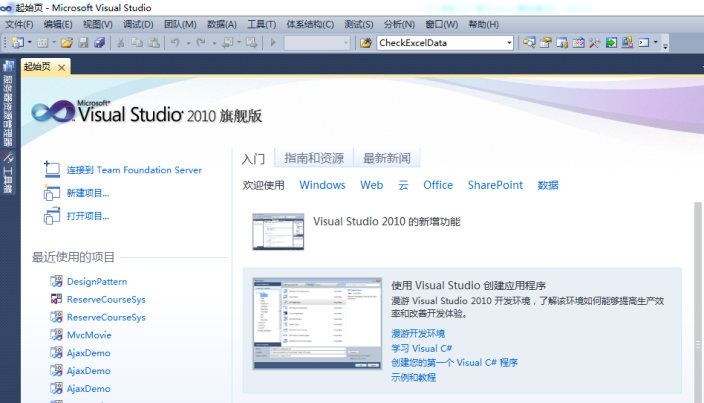Open the New Project icon's dropdown arrow

coord(30,43)
